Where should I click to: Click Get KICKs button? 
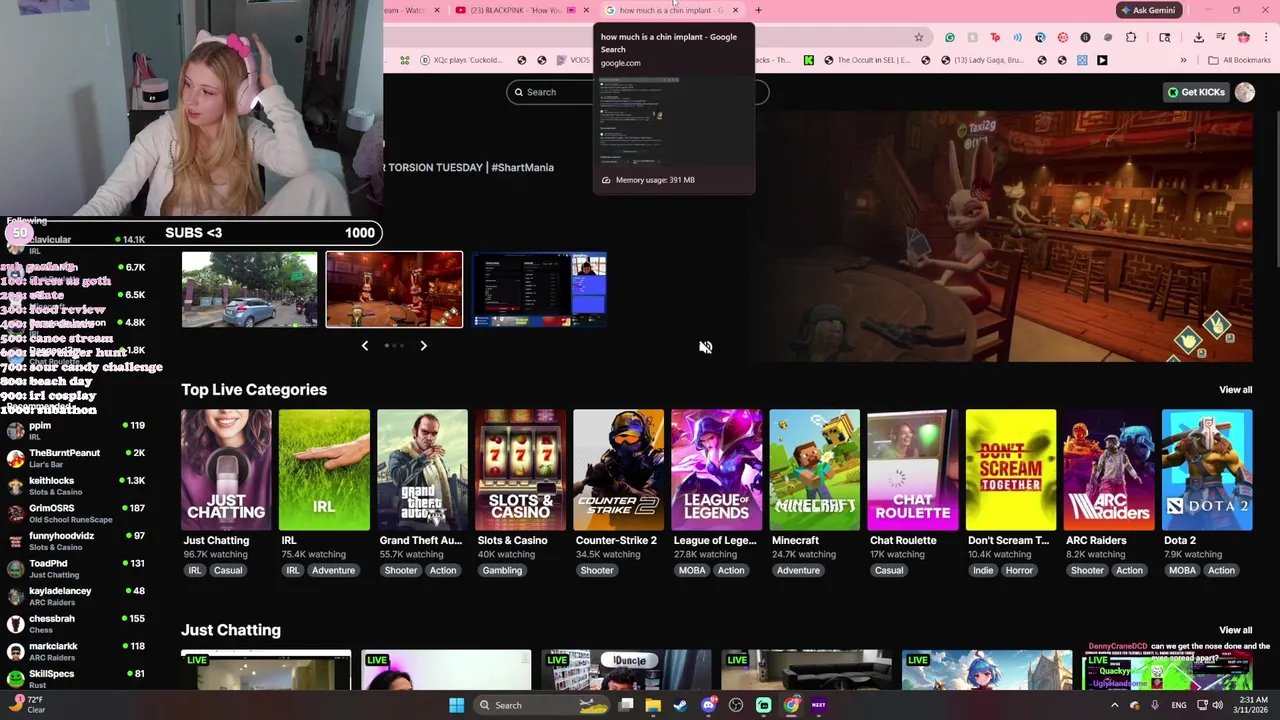click(1195, 92)
